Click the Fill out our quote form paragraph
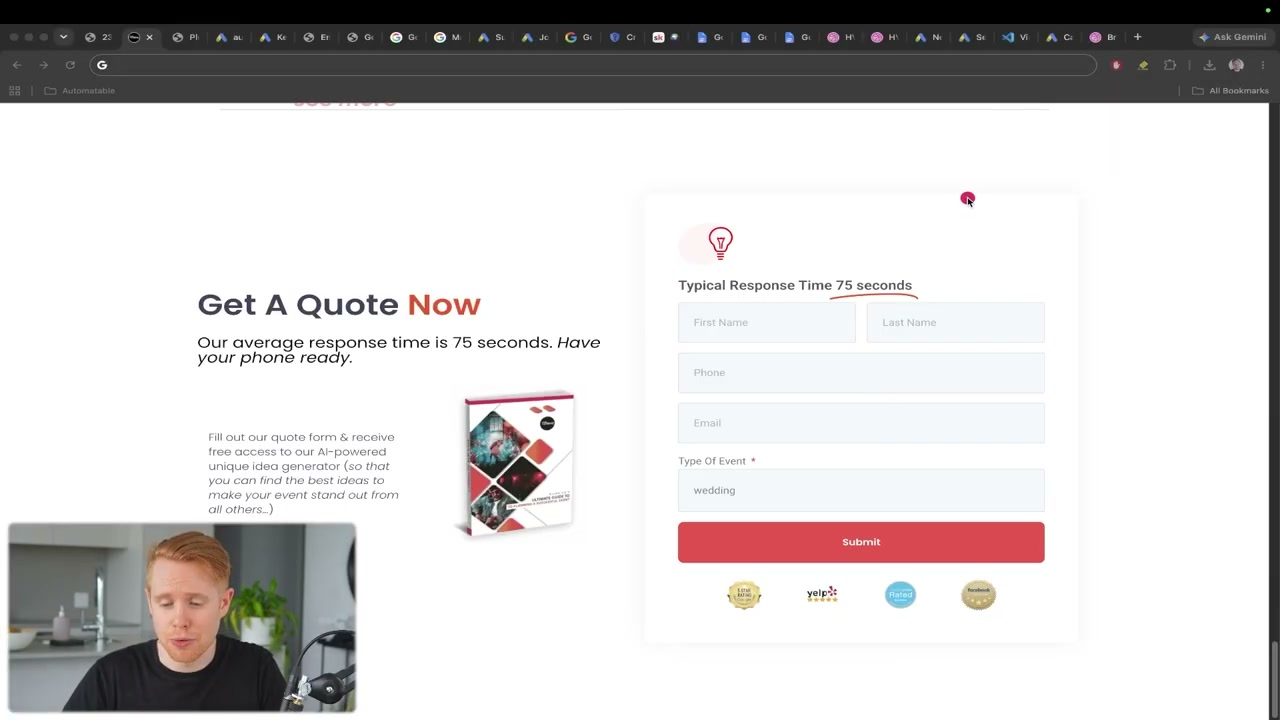The height and width of the screenshot is (720, 1280). coord(303,473)
